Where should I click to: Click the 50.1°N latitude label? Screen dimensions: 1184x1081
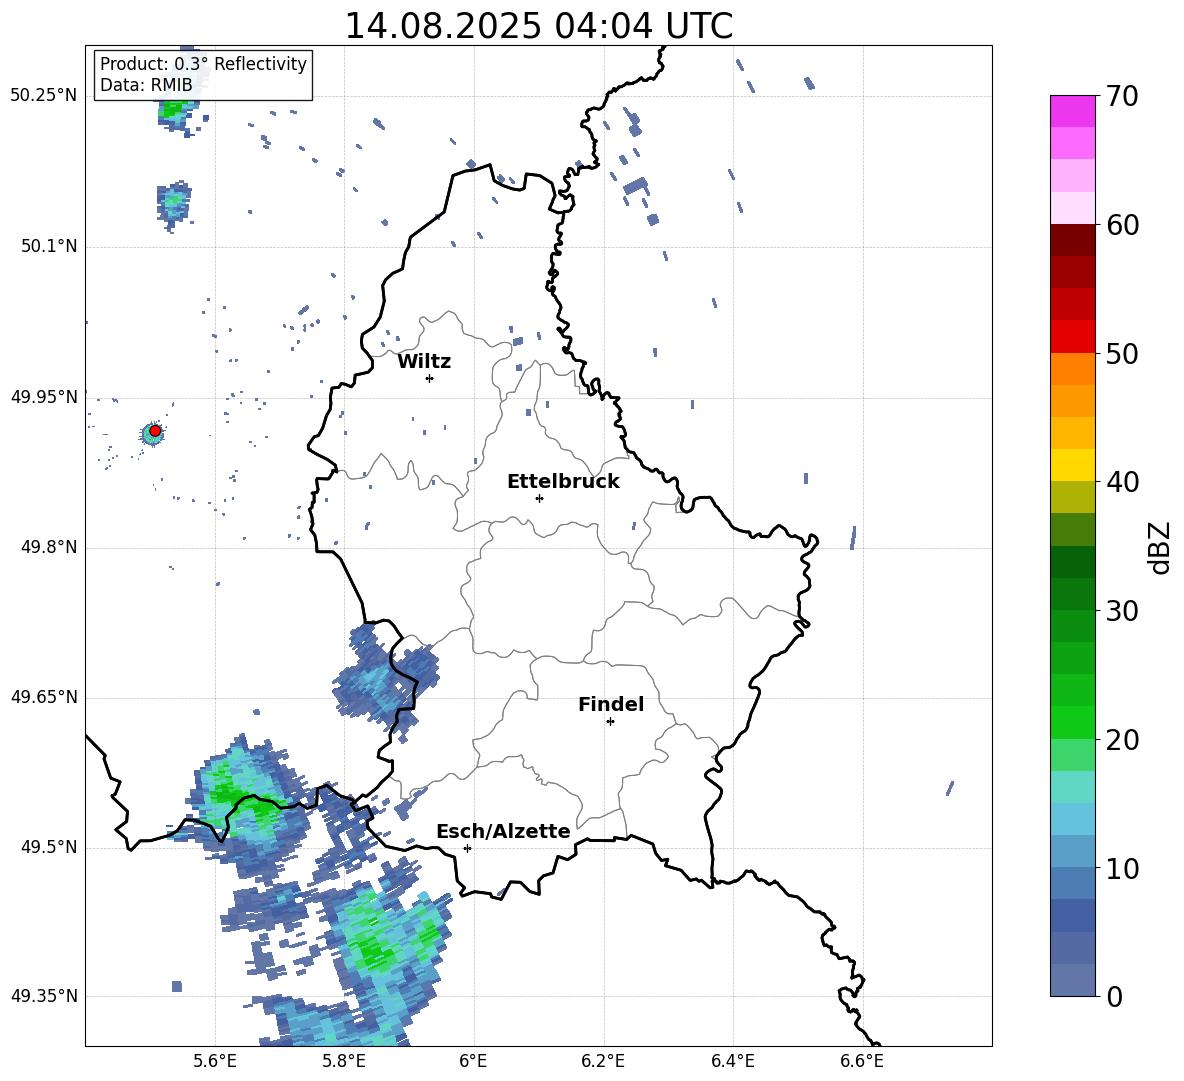49,246
